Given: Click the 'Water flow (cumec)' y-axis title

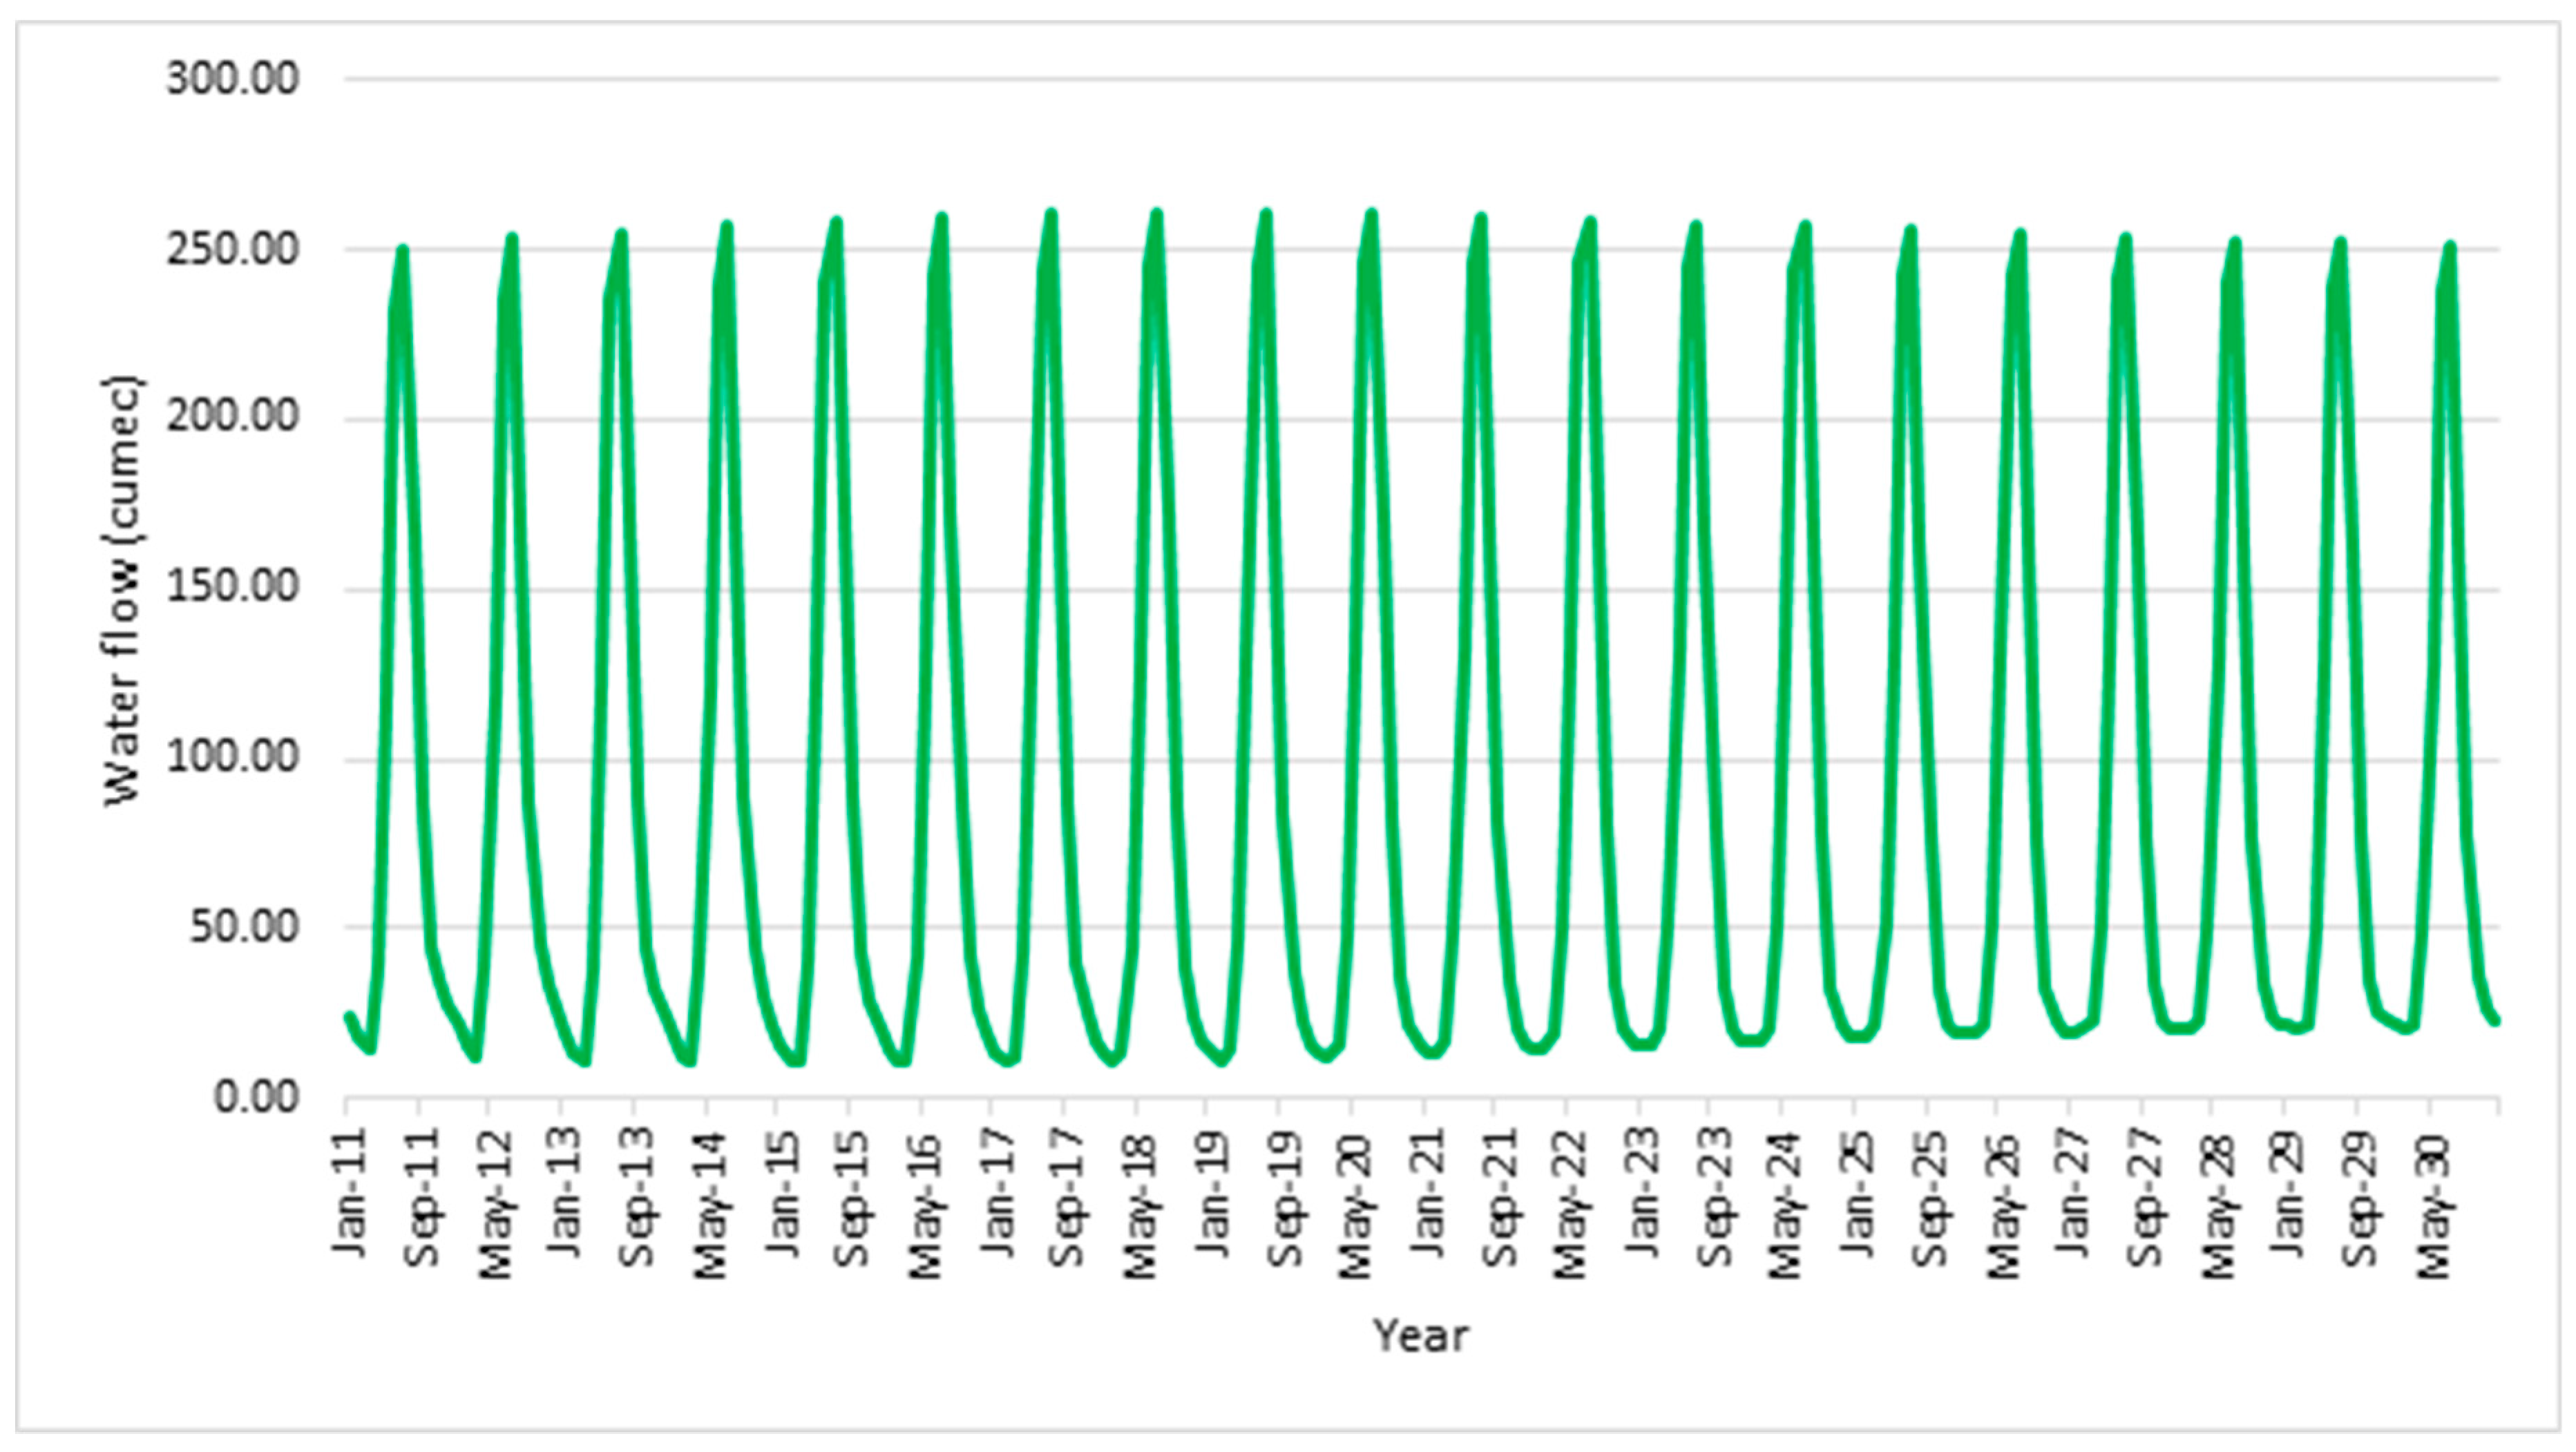Looking at the screenshot, I should (x=124, y=591).
